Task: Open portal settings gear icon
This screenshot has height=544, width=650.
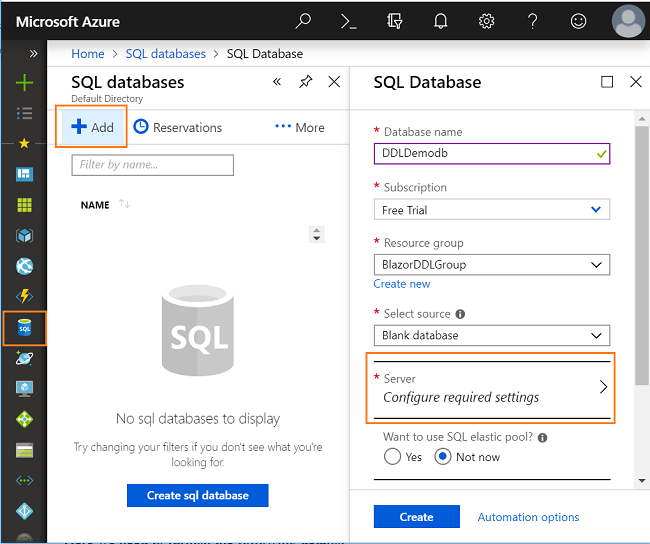Action: click(x=486, y=21)
